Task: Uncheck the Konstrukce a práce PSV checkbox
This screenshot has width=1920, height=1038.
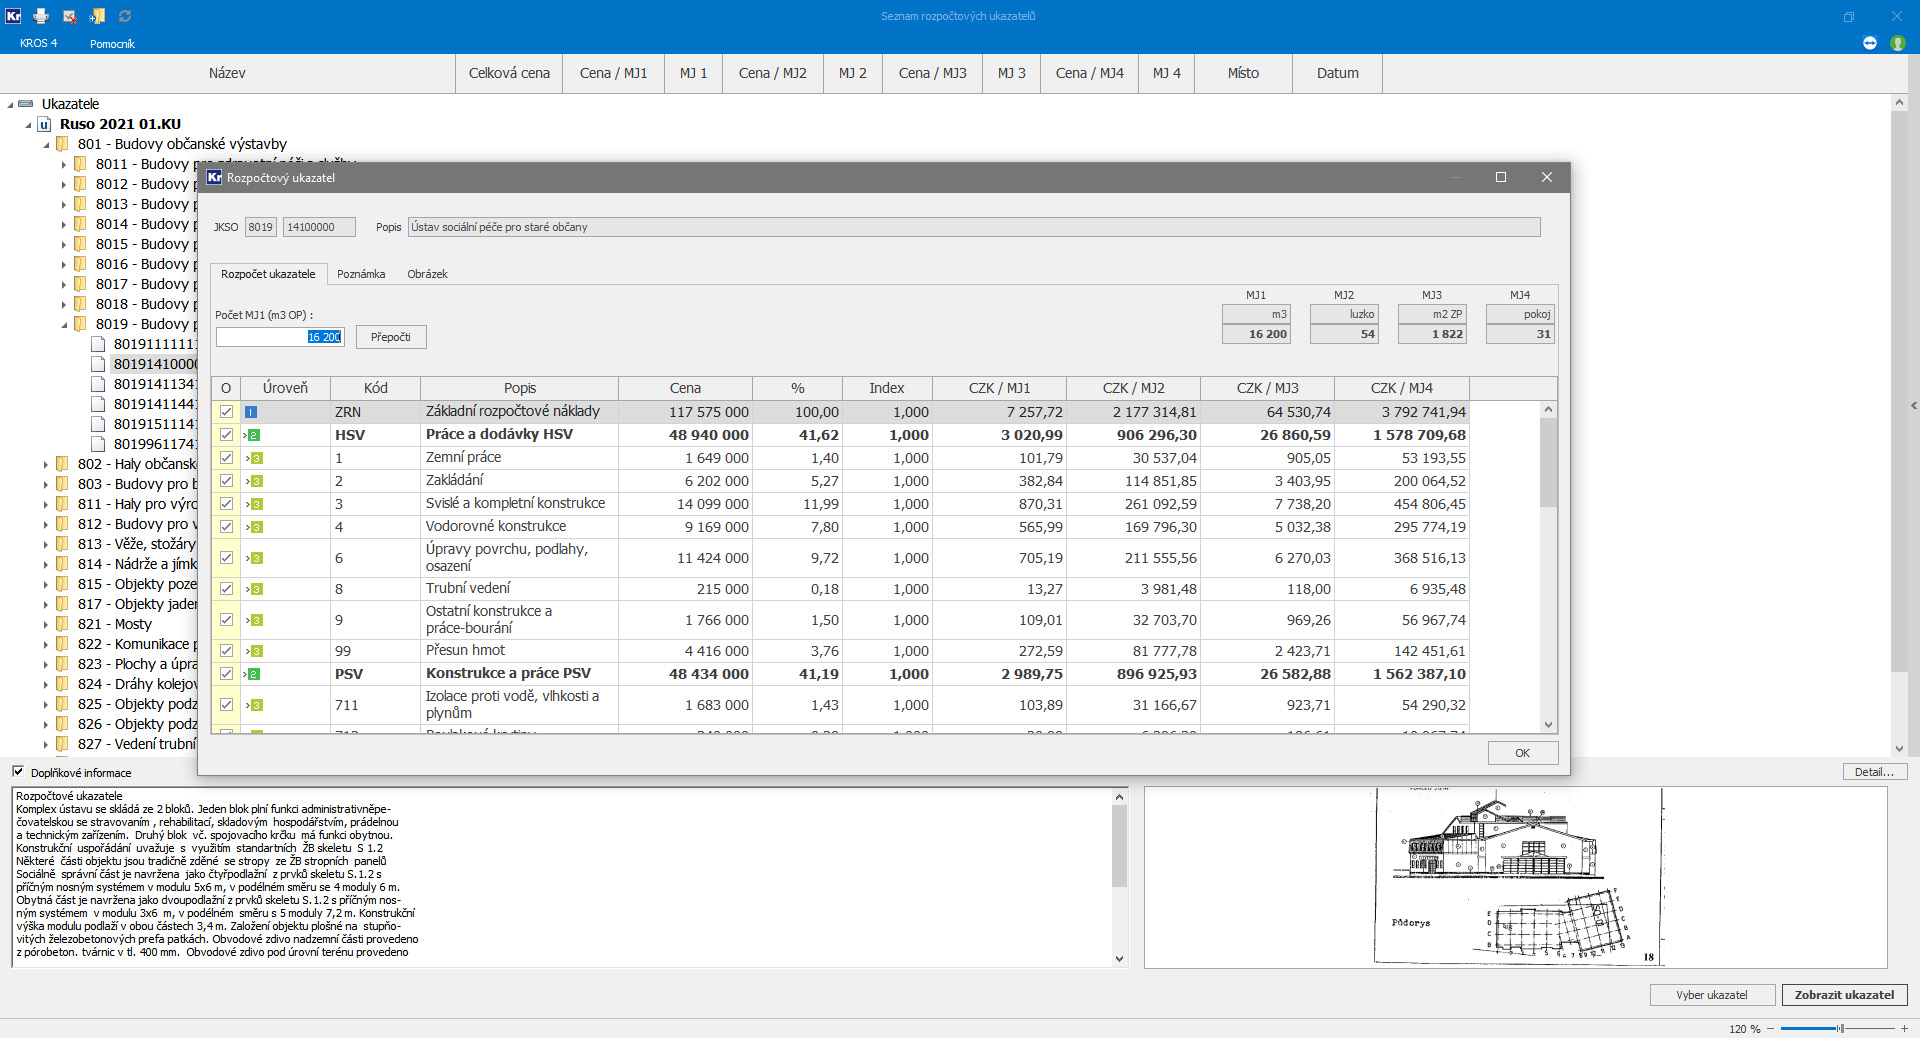Action: point(226,674)
